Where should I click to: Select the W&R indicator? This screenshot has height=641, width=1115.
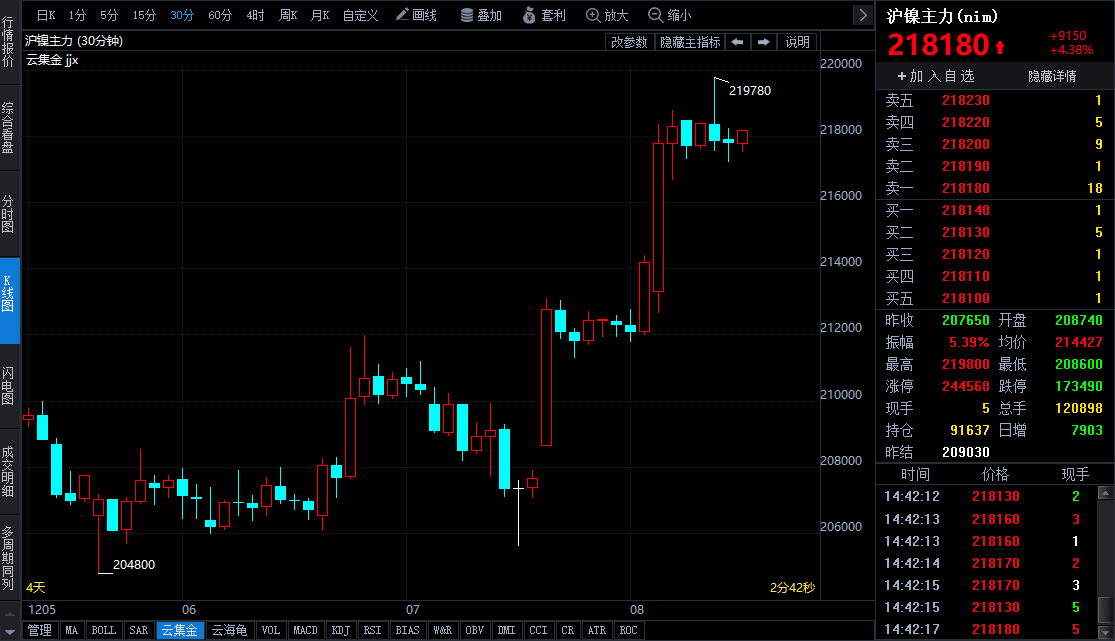pos(442,630)
